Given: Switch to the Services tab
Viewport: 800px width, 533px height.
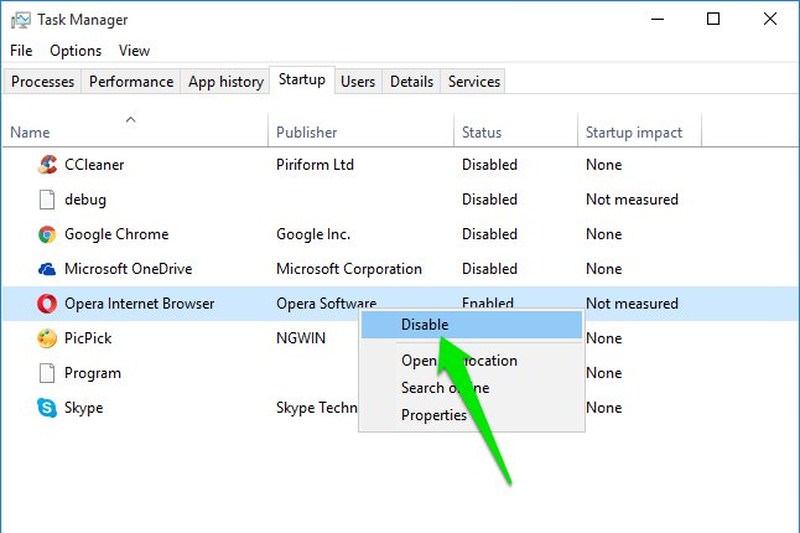Looking at the screenshot, I should click(x=474, y=82).
